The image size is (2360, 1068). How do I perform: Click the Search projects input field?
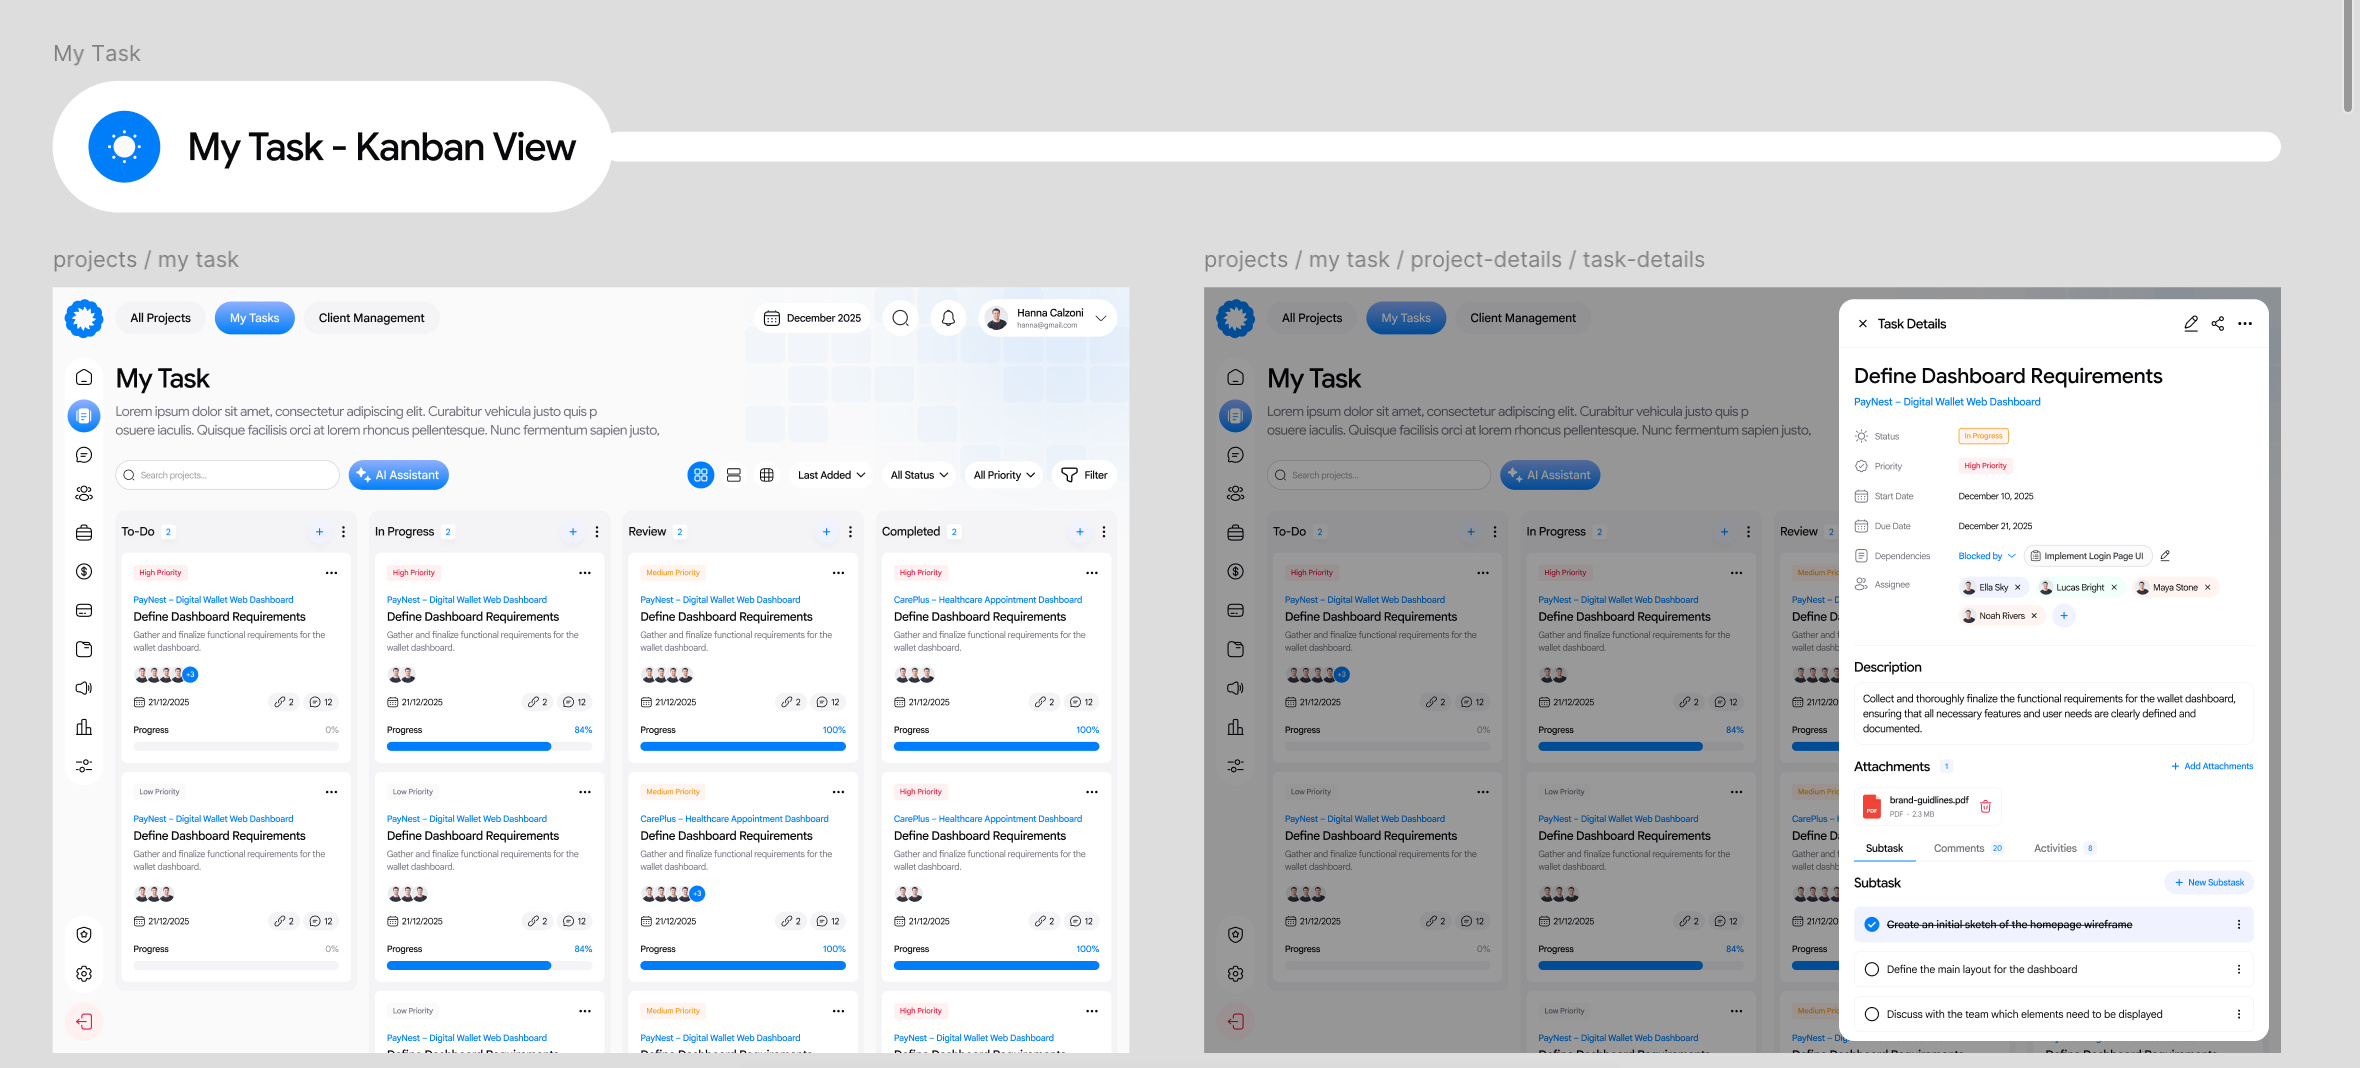228,475
